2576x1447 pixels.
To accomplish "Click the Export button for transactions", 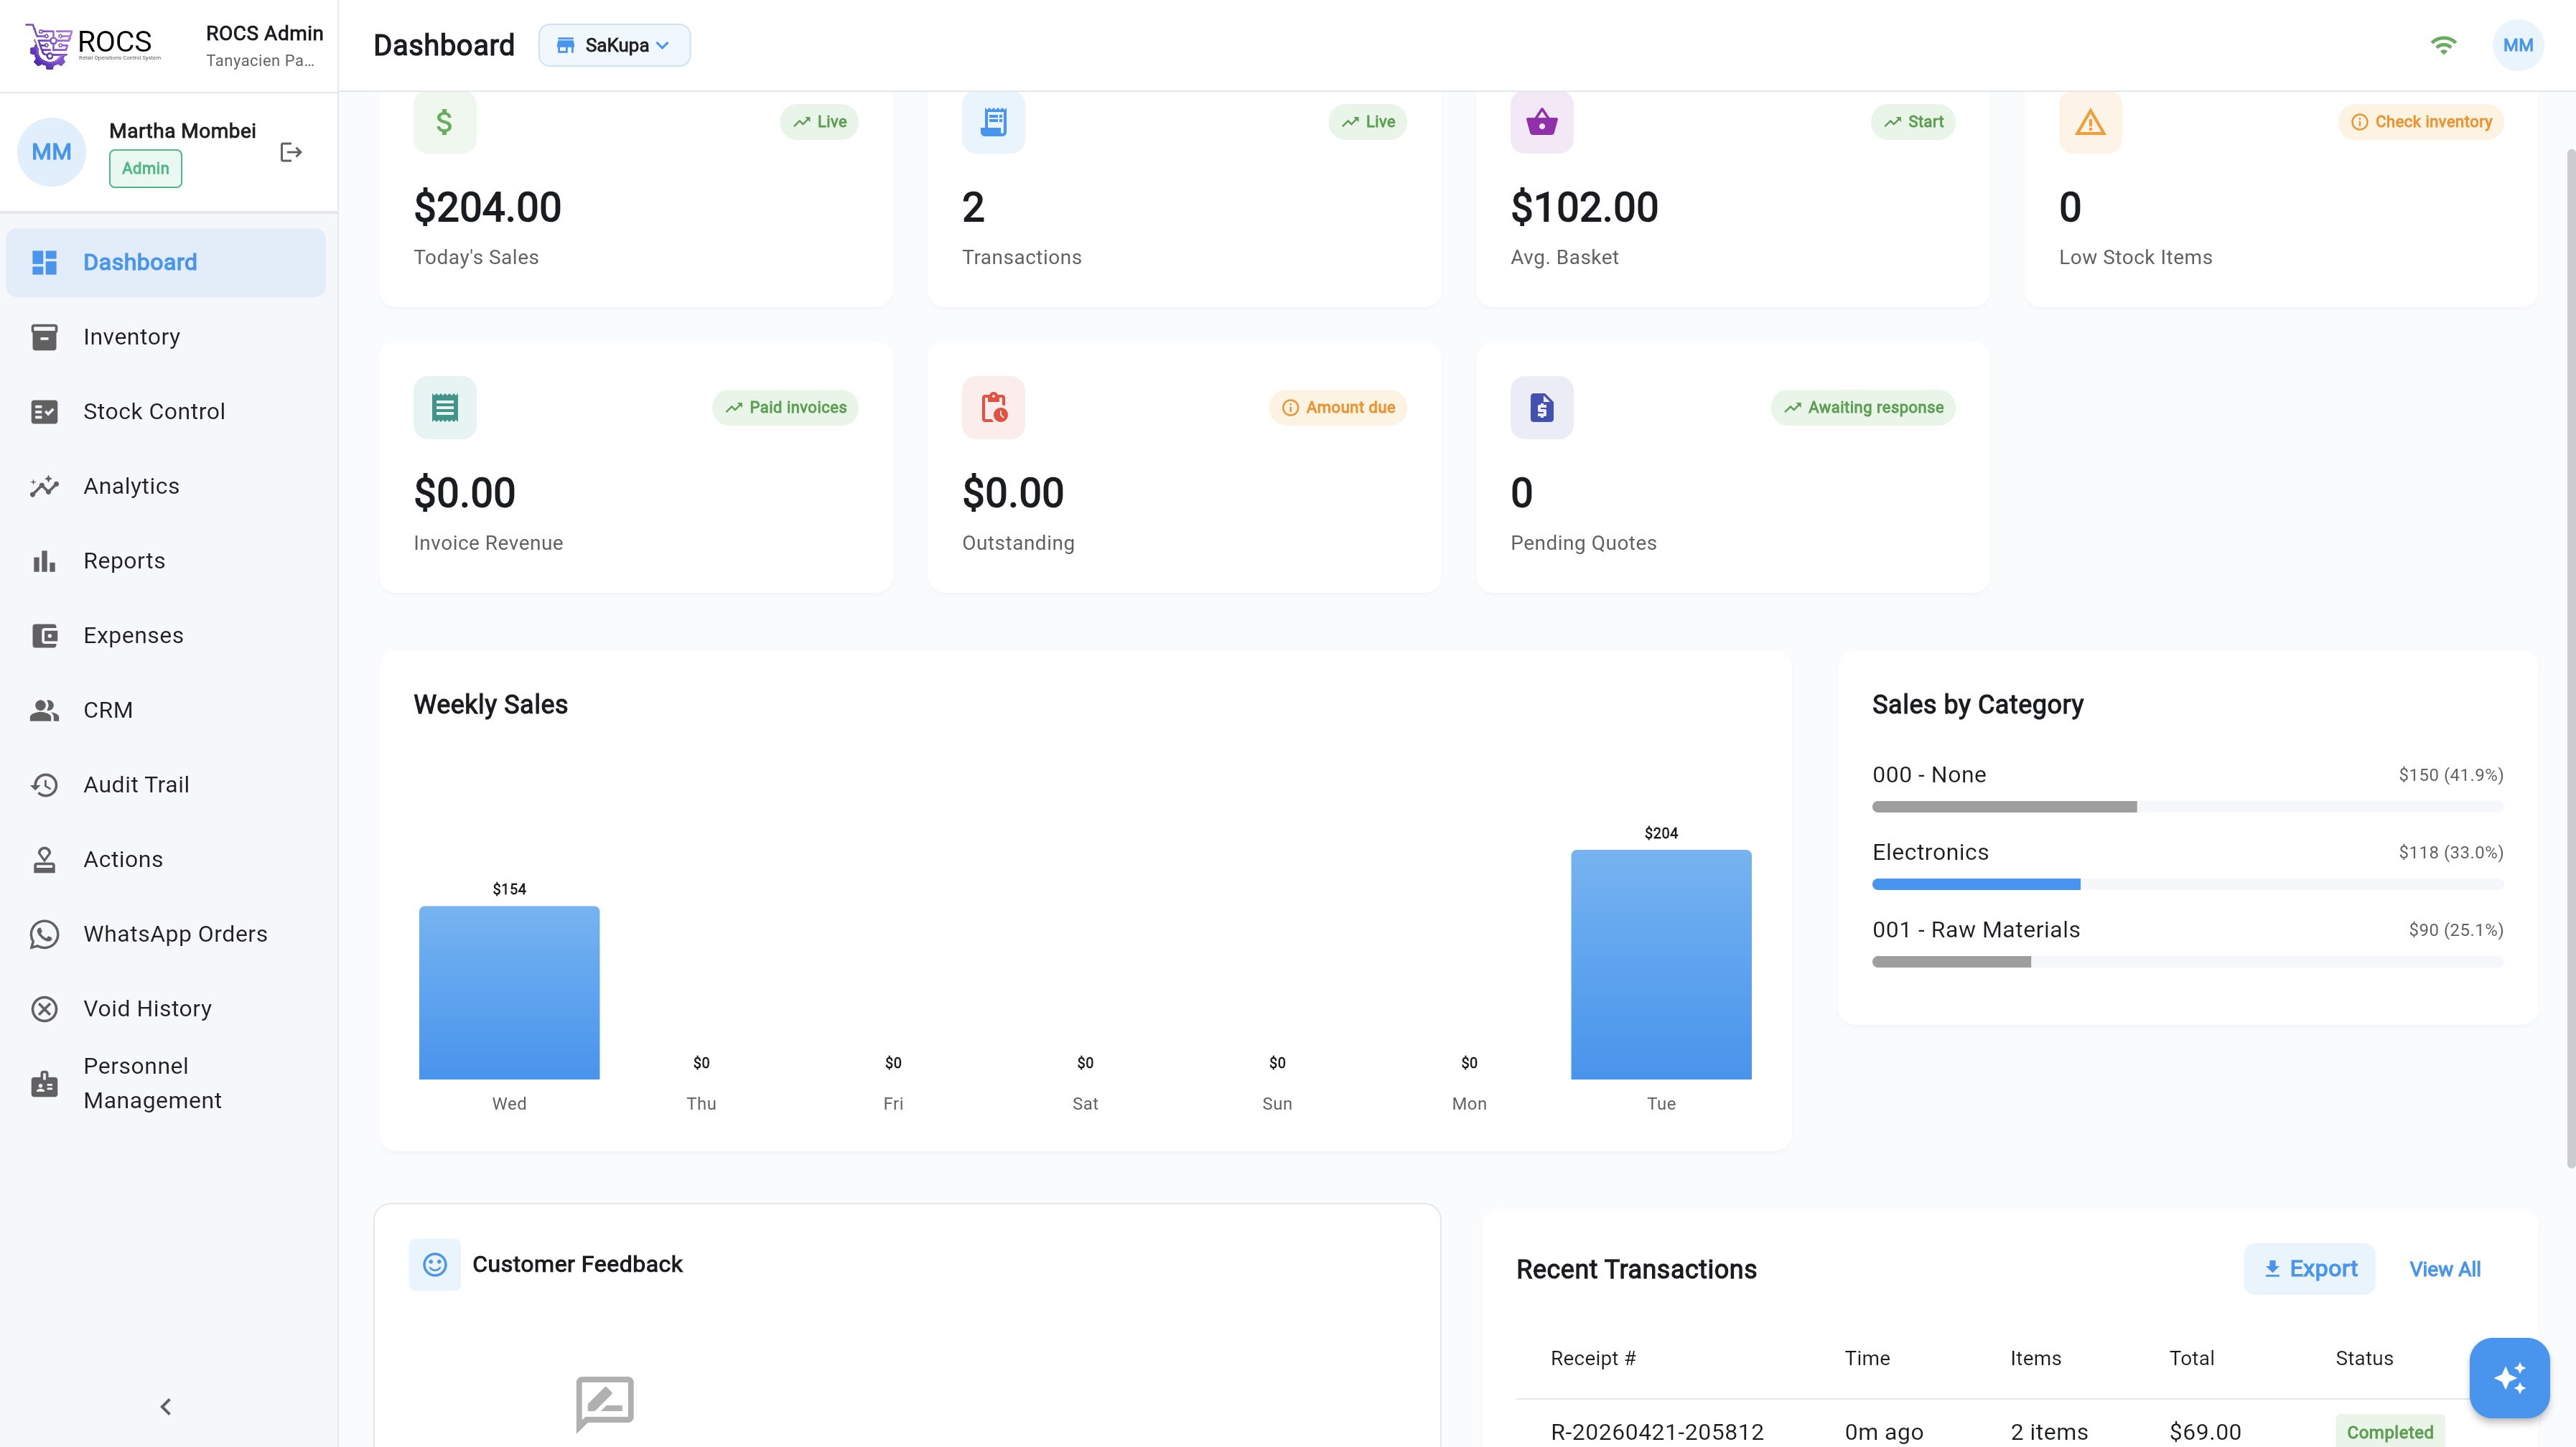I will (2310, 1268).
